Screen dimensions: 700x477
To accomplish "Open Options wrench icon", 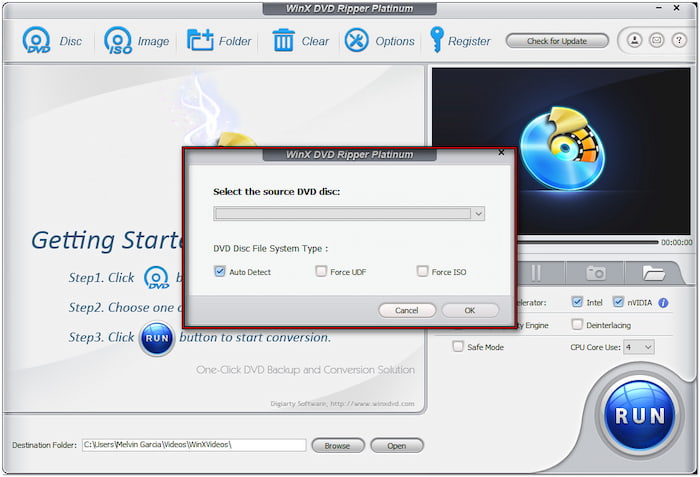I will 356,41.
